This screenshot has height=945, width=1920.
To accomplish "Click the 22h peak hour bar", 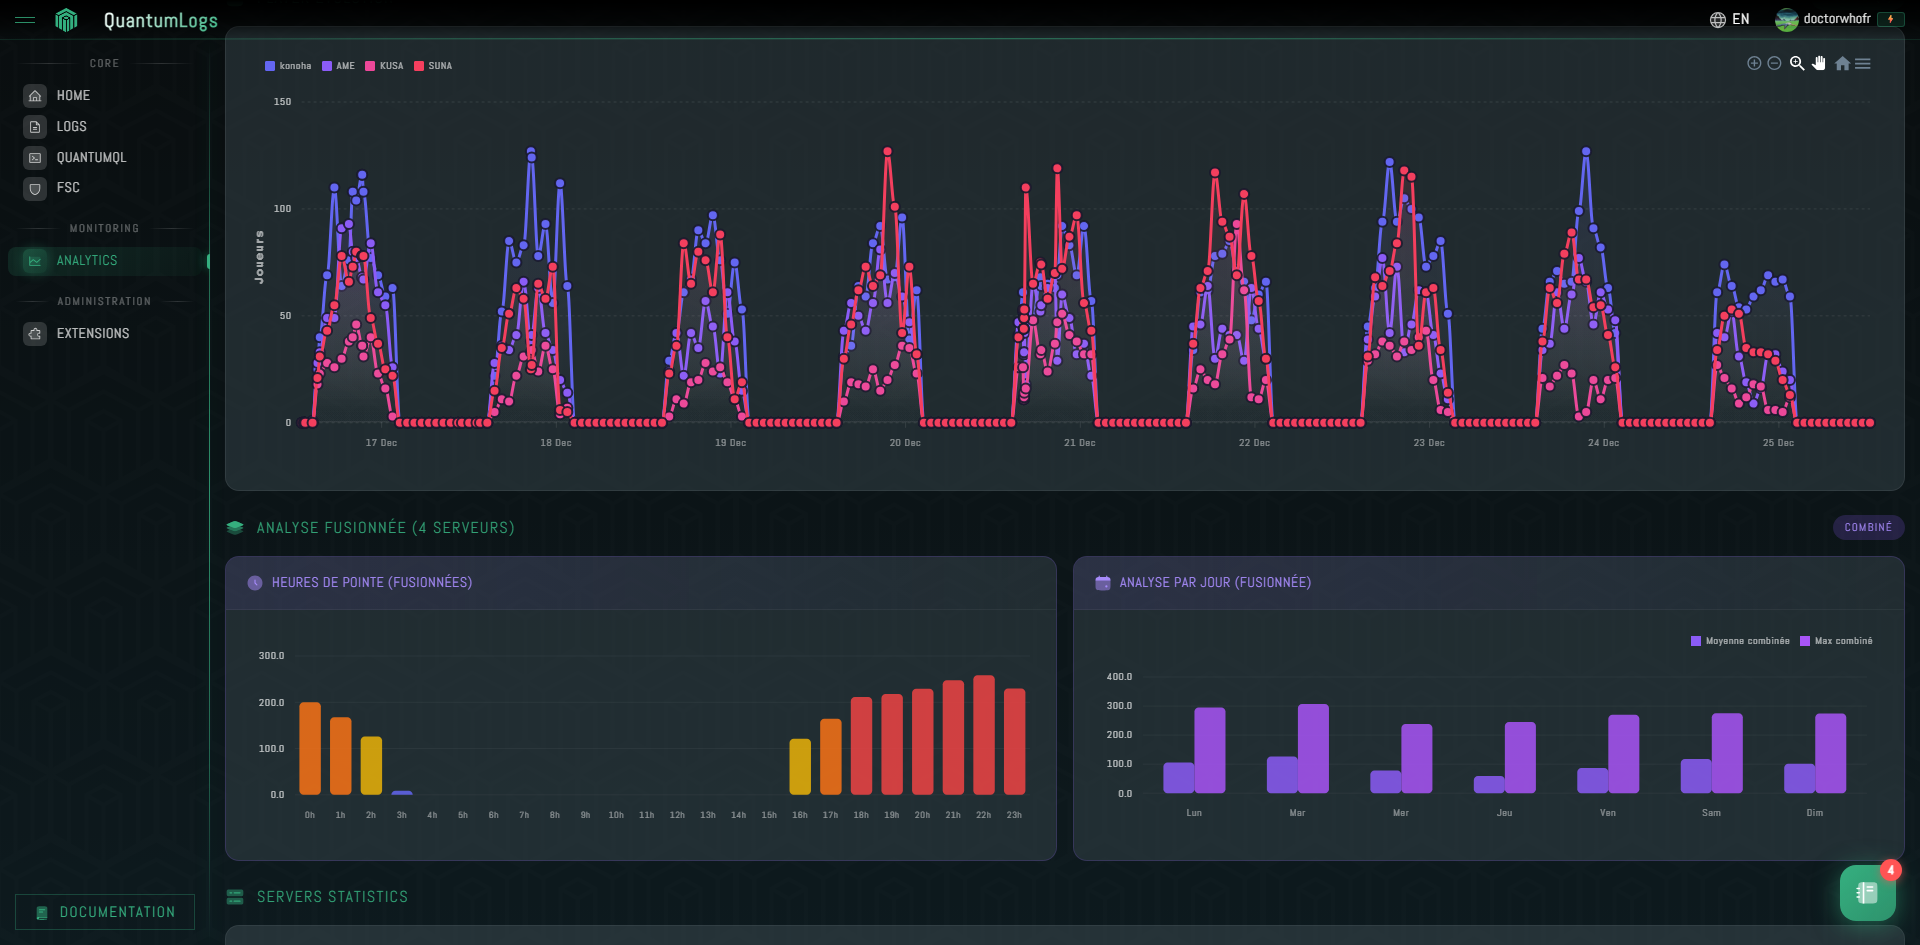I will [x=984, y=735].
